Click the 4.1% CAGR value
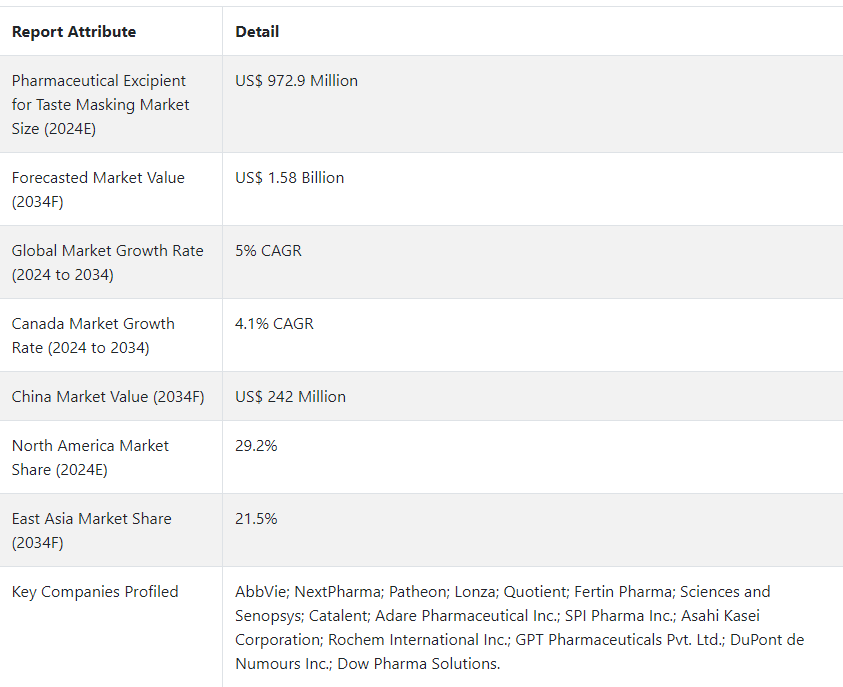 point(274,324)
